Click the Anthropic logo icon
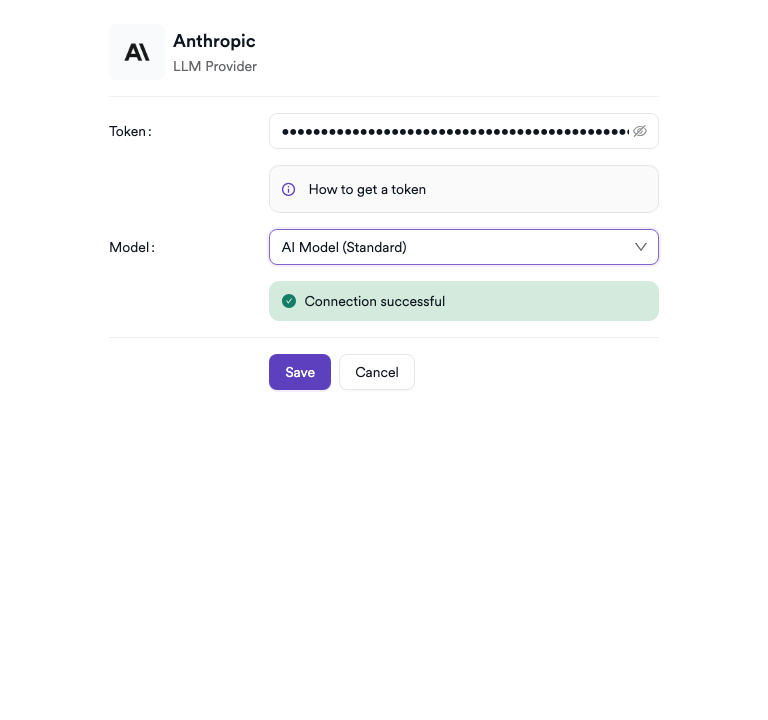The height and width of the screenshot is (720, 768). (137, 52)
